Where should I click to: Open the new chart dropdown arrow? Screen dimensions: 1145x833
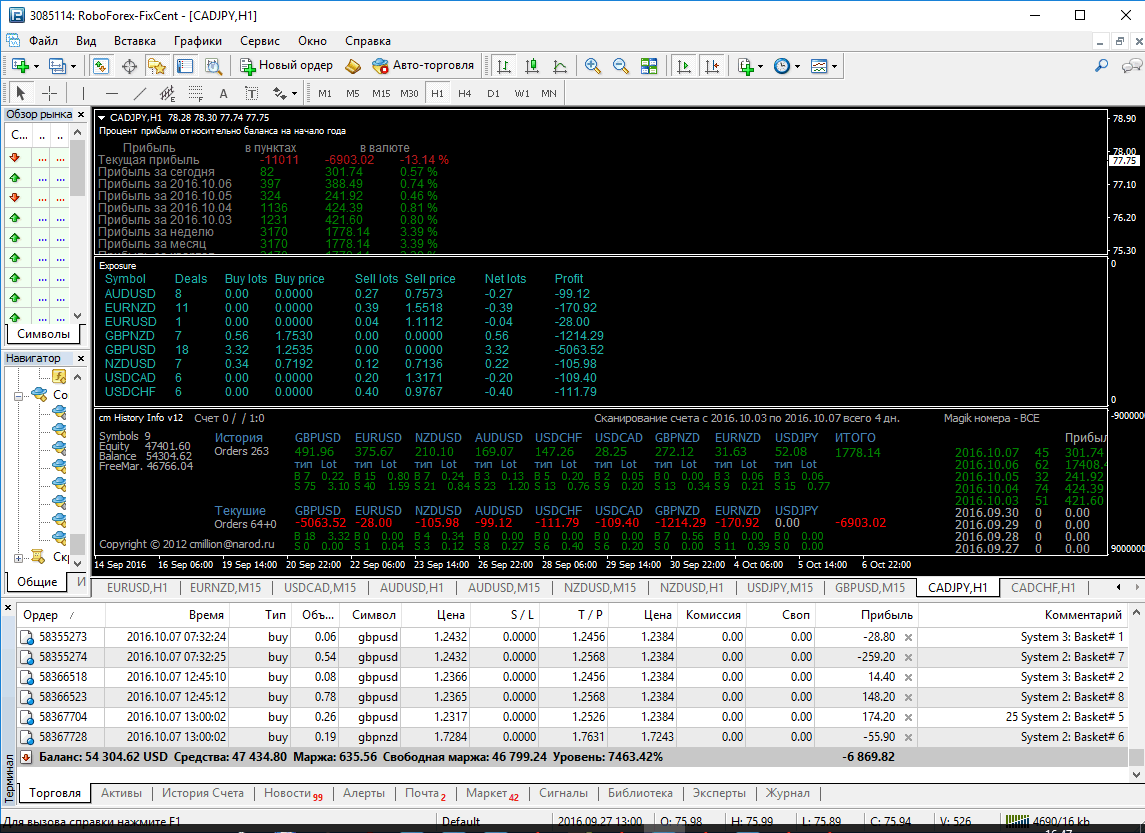click(x=37, y=65)
